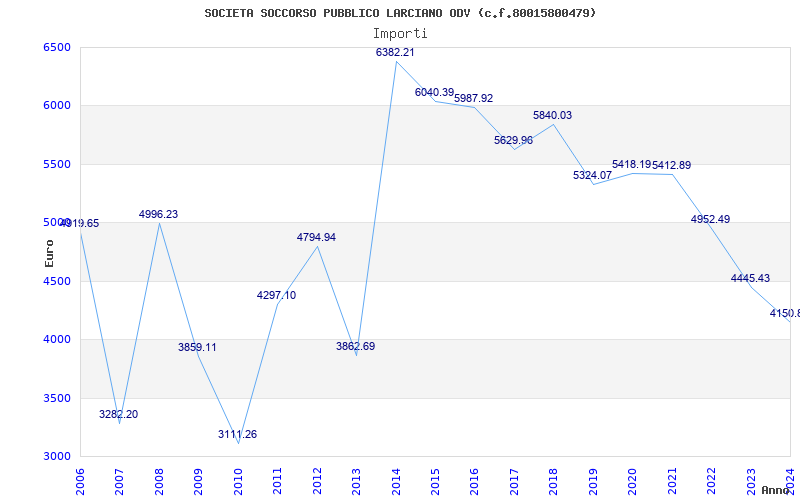This screenshot has width=800, height=500.
Task: Click the x-axis year 2008
Action: coord(159,481)
